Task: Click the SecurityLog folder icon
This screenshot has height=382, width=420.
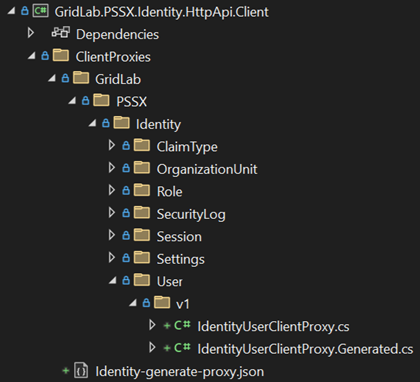Action: (142, 212)
